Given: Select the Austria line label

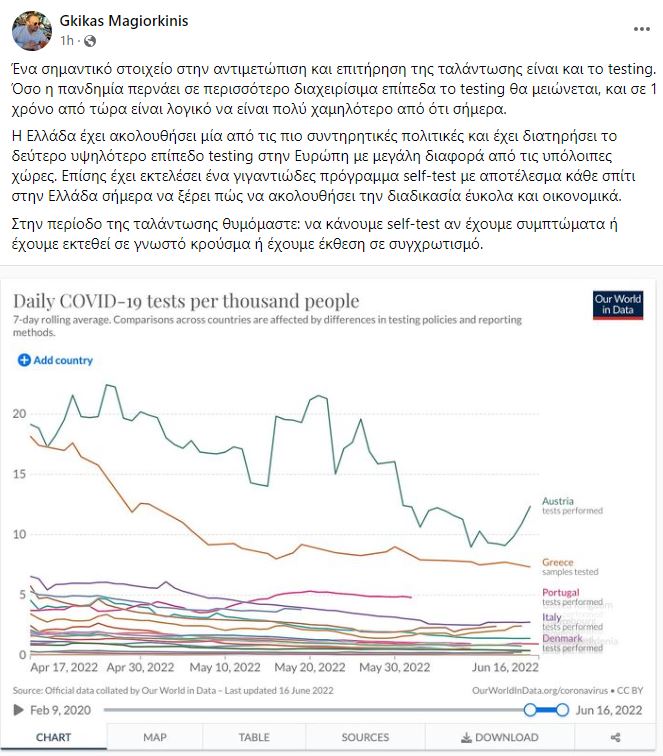Looking at the screenshot, I should pos(558,500).
